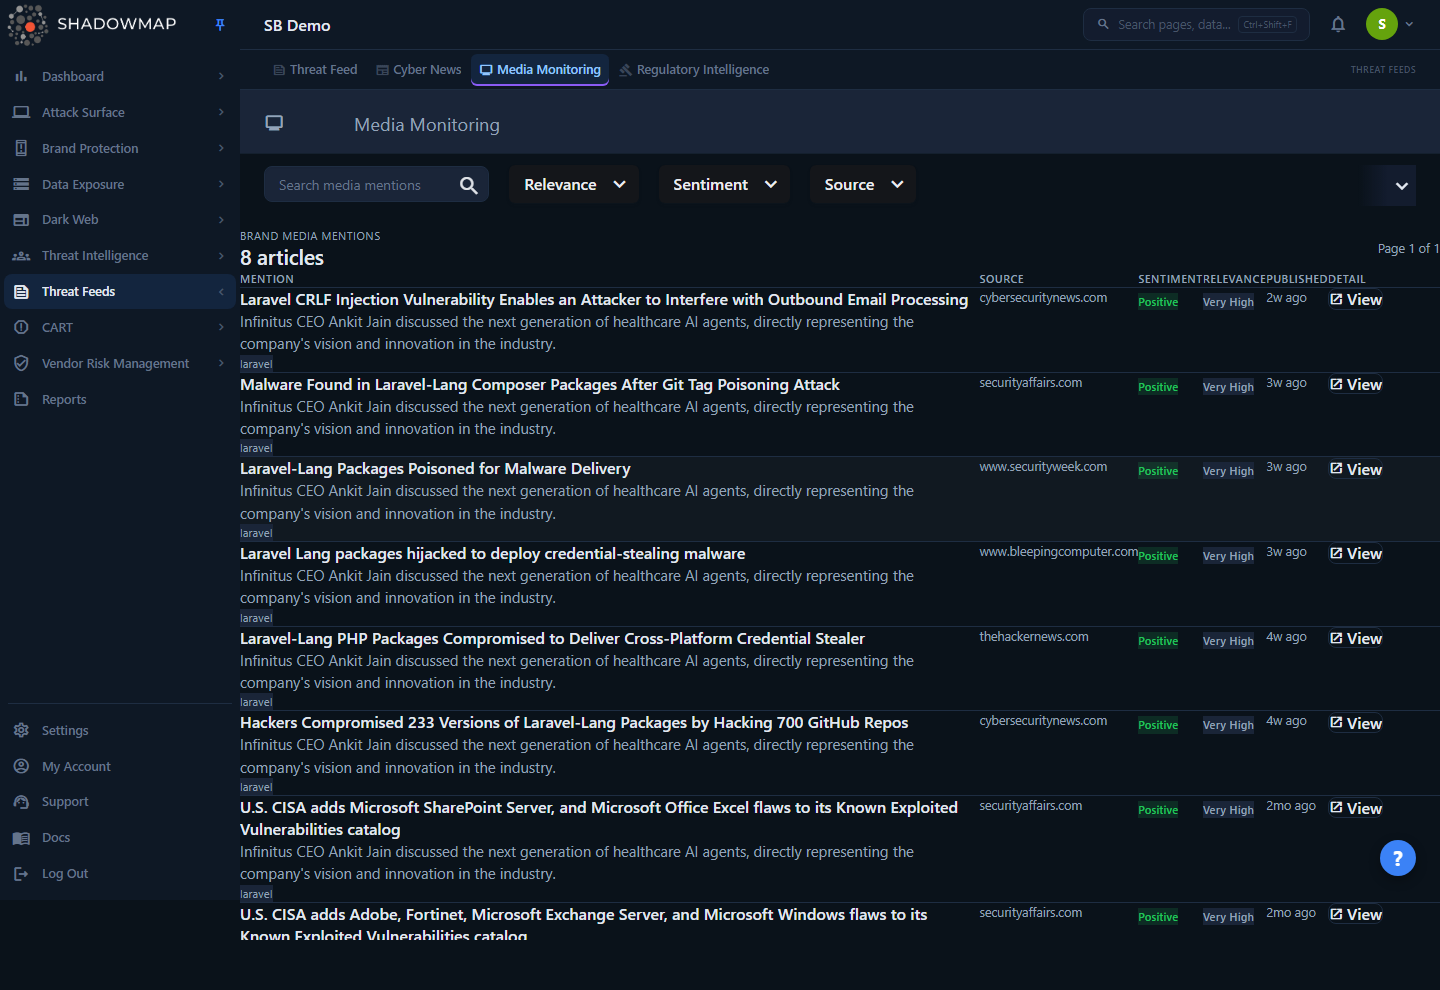Viewport: 1440px width, 990px height.
Task: View the U.S. CISA SharePoint Server article
Action: tap(1356, 809)
